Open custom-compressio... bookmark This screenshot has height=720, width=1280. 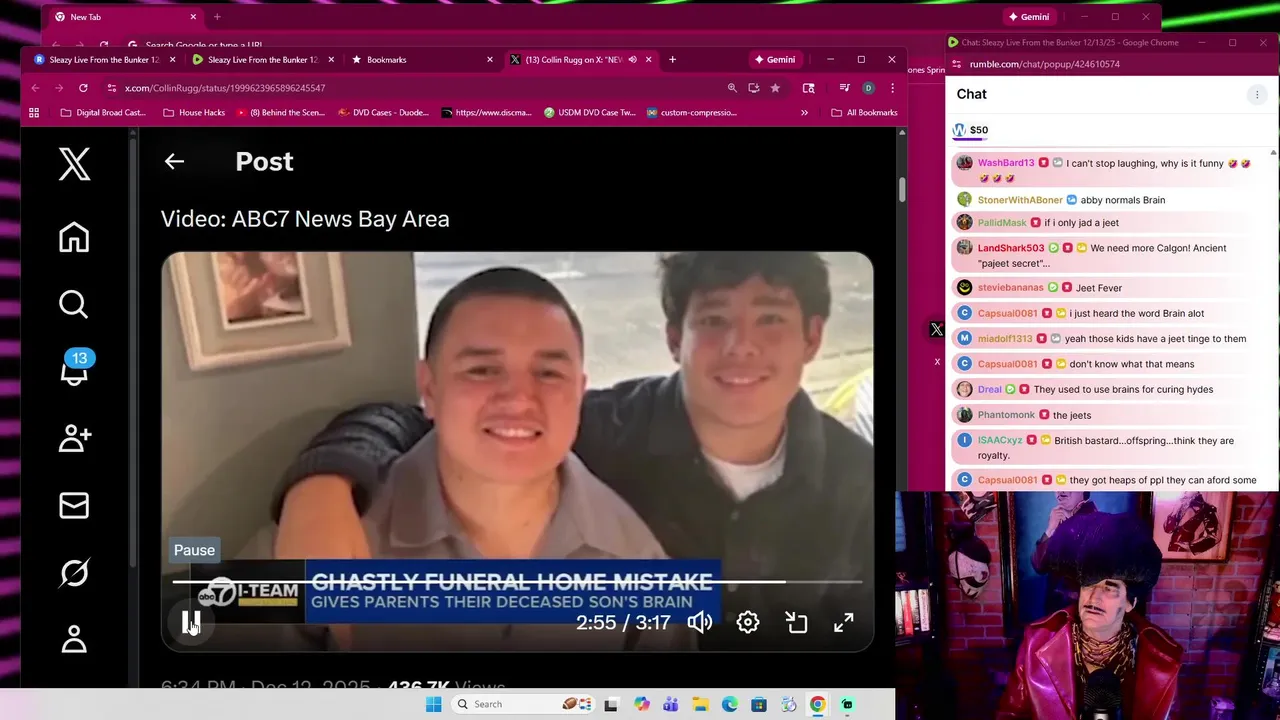point(691,112)
